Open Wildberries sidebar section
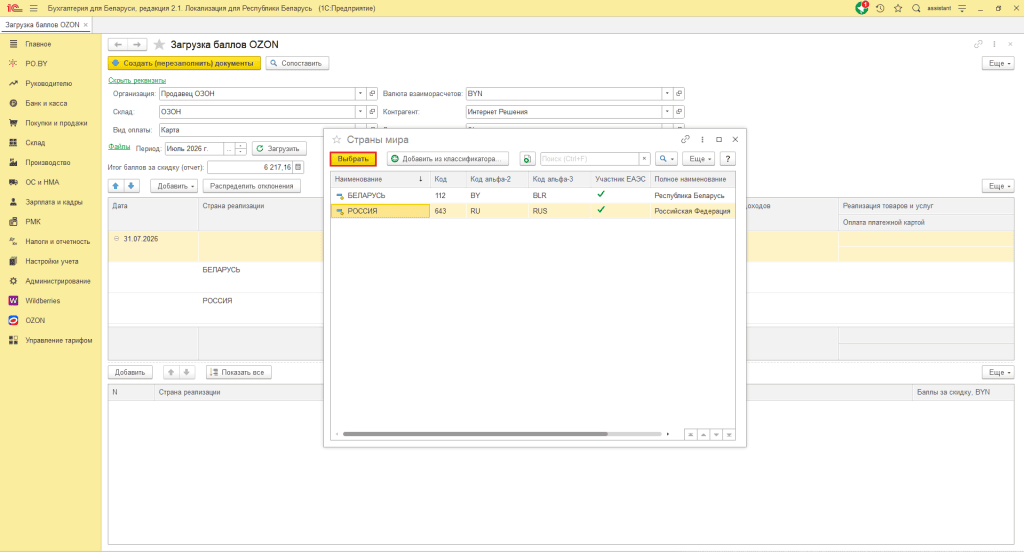The height and width of the screenshot is (552, 1024). (x=42, y=300)
